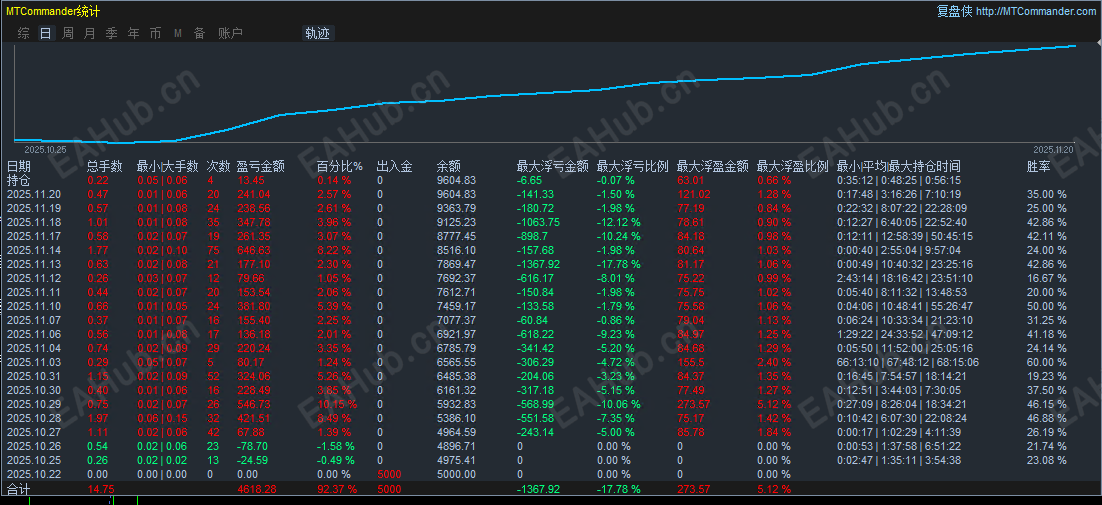Click loss amount -78.70
Screen dimensions: 1102x505
point(254,447)
